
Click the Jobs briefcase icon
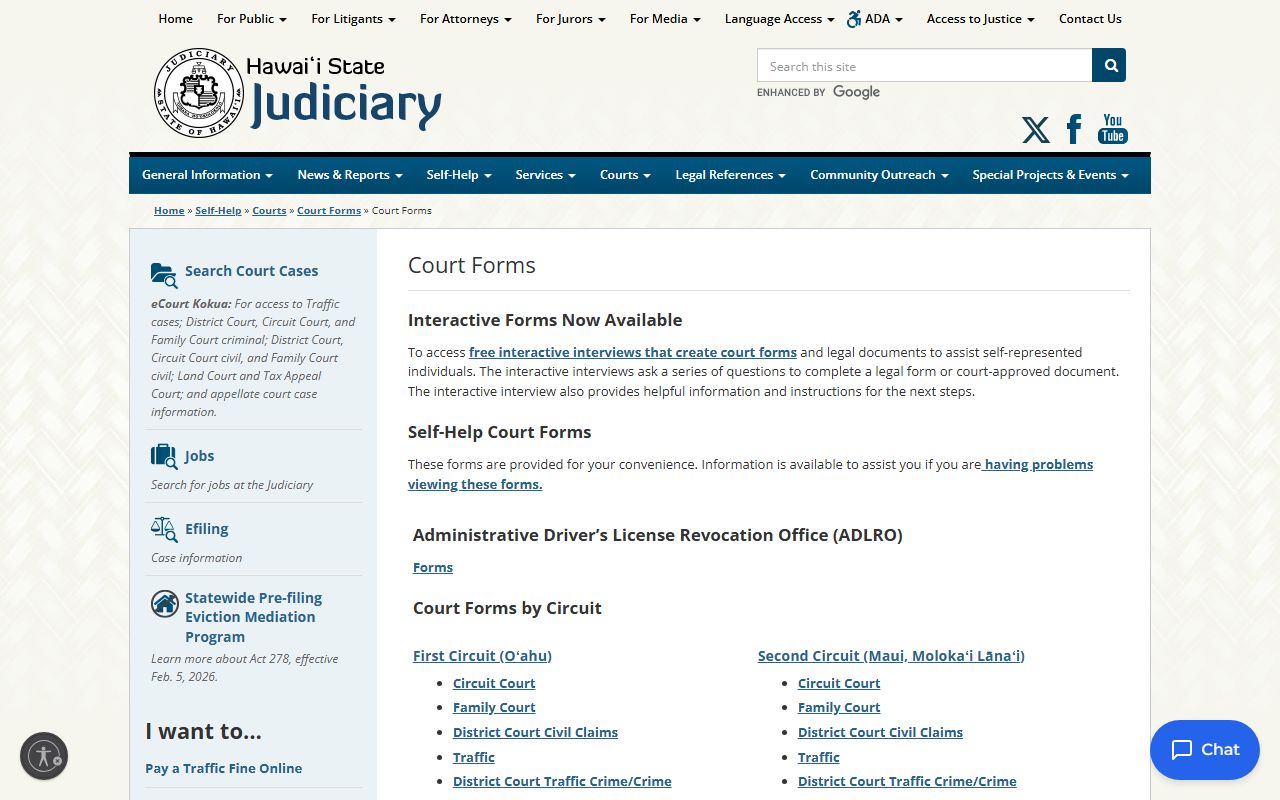164,457
